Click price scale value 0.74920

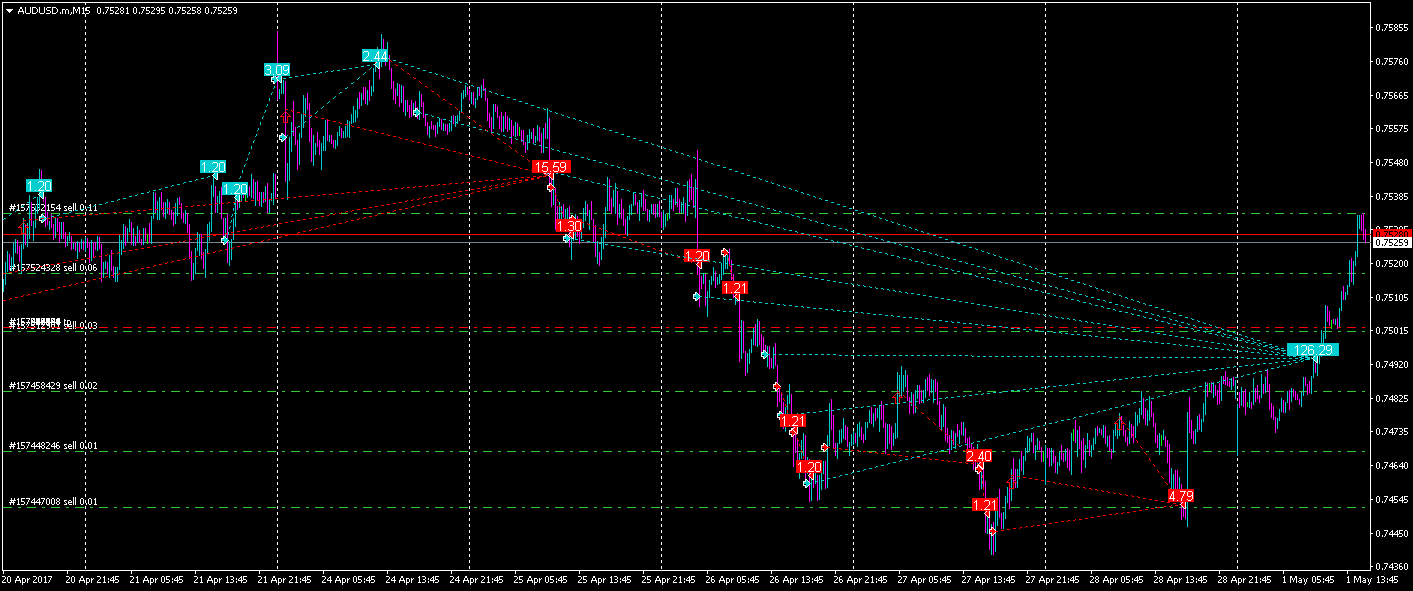[1391, 365]
